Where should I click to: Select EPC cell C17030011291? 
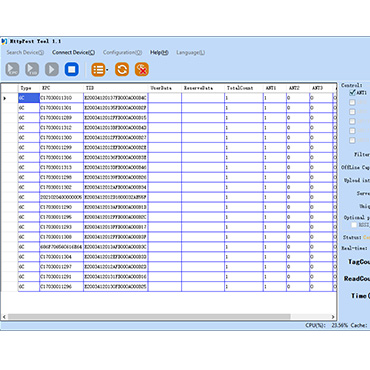pos(61,277)
